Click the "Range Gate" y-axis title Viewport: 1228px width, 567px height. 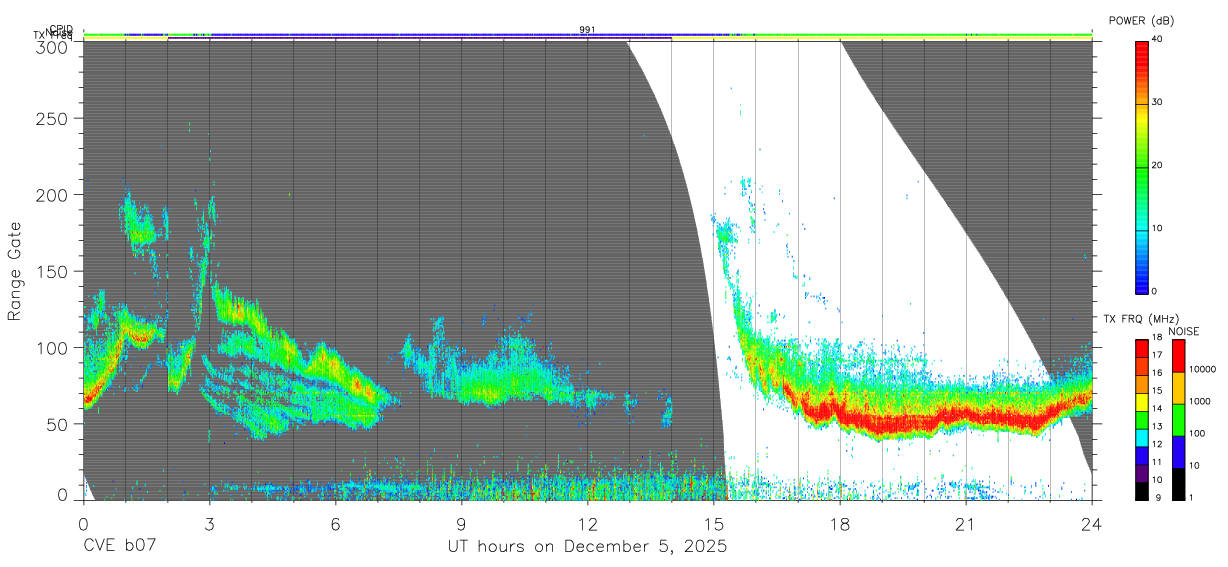pos(15,272)
